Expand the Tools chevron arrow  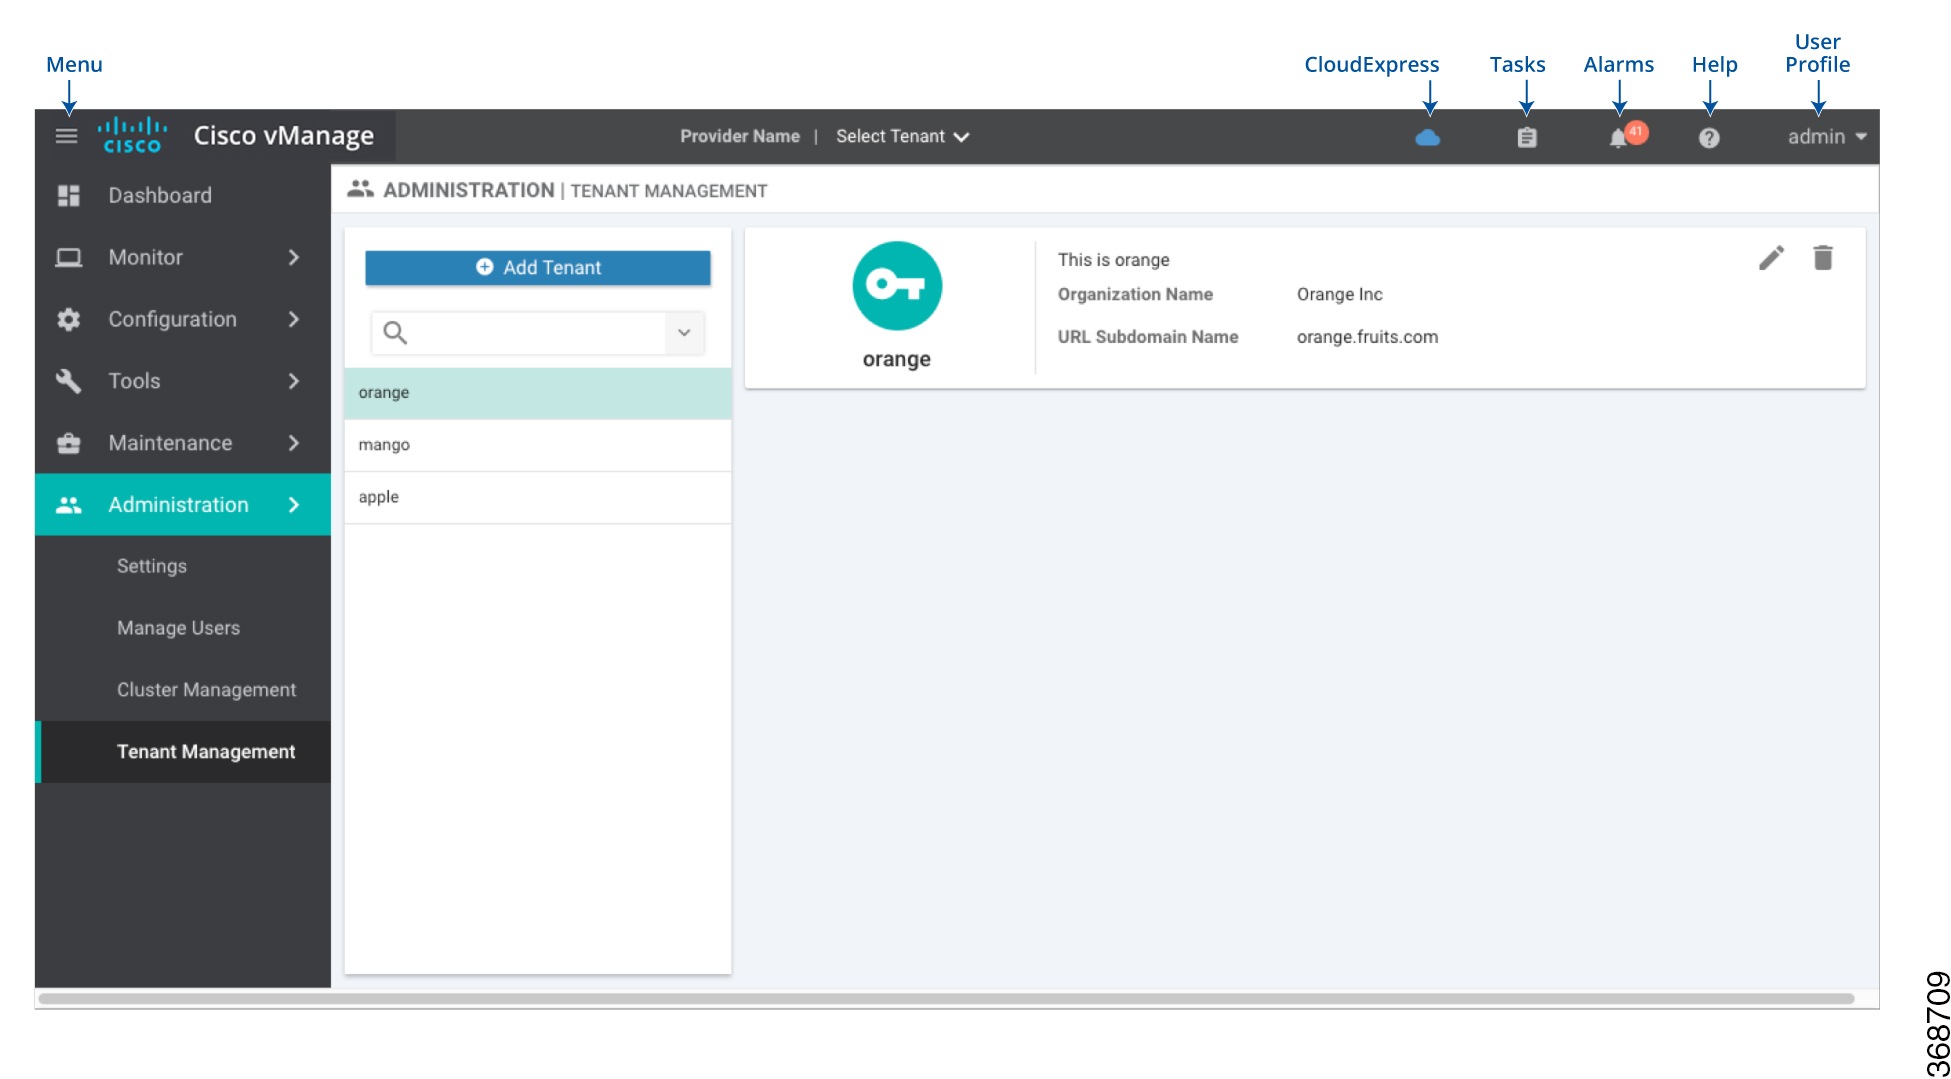point(293,381)
